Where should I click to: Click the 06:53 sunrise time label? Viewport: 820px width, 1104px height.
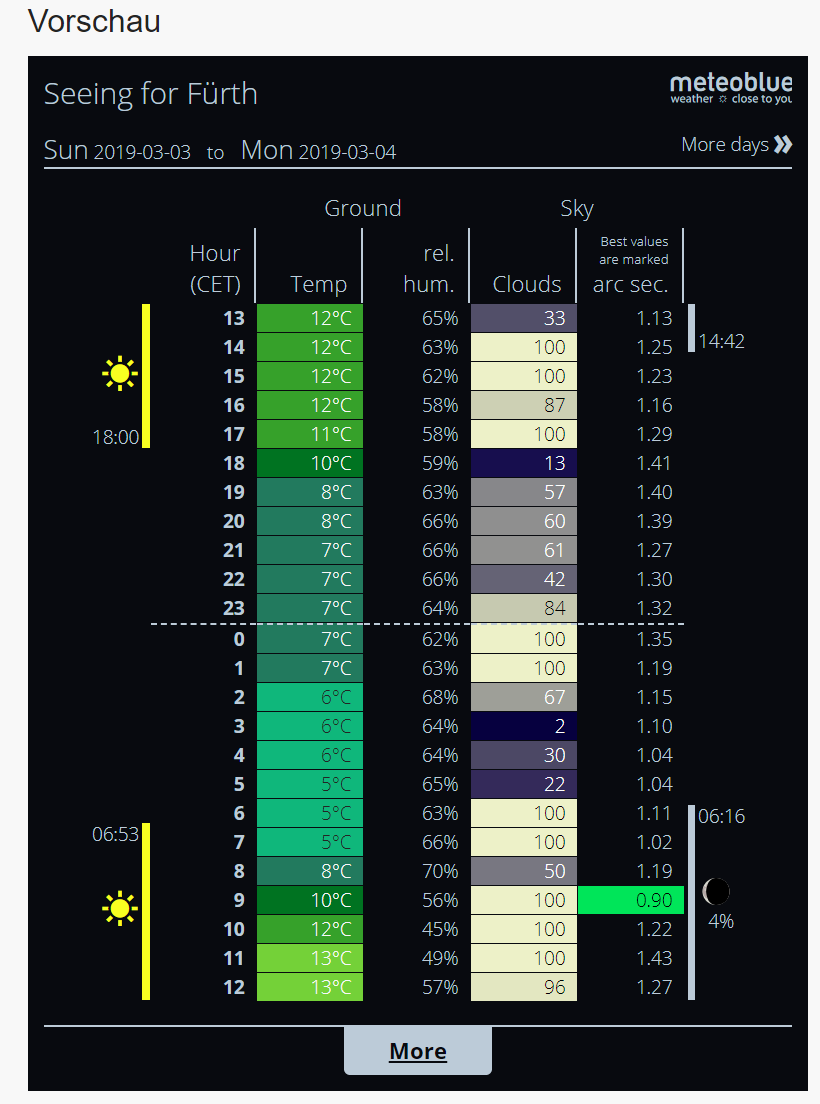point(116,834)
